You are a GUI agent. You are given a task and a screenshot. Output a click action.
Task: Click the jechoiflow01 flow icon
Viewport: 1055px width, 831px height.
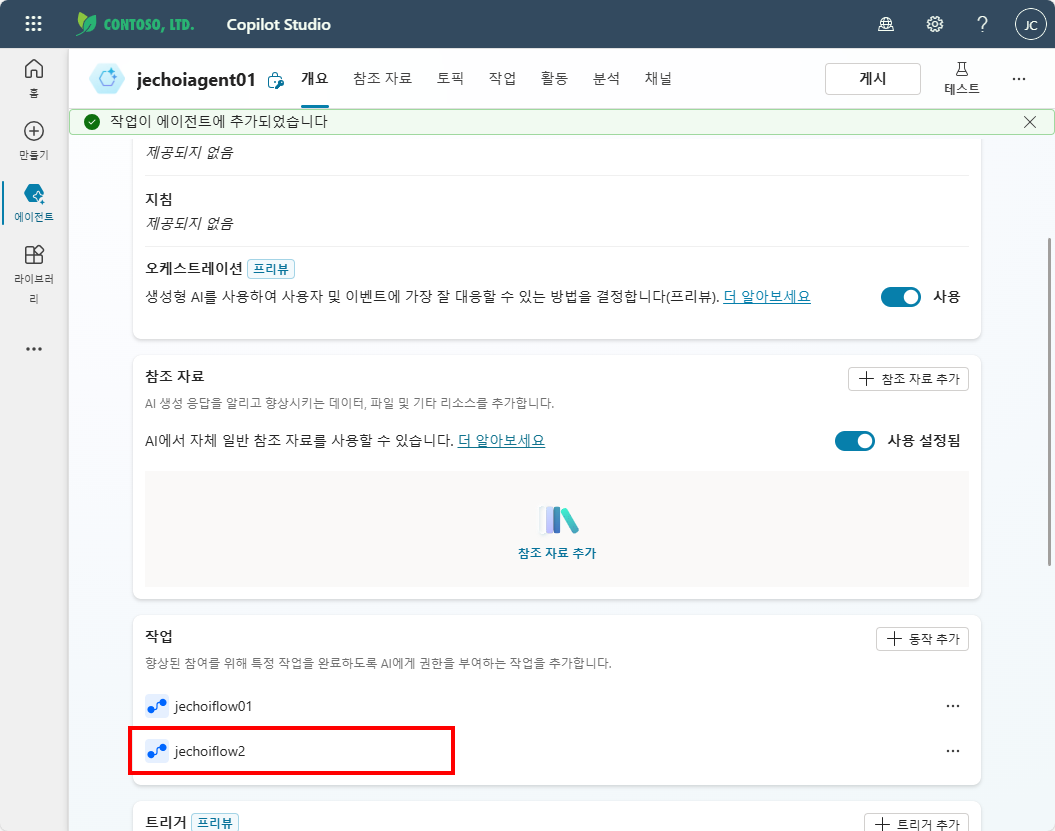pyautogui.click(x=157, y=706)
